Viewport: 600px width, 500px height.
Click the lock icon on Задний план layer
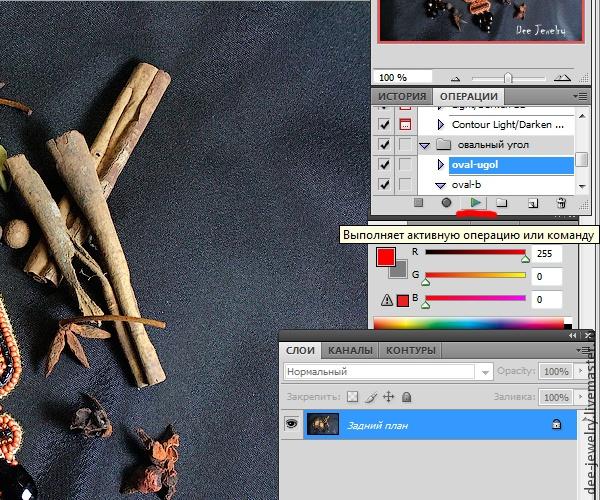click(x=556, y=425)
